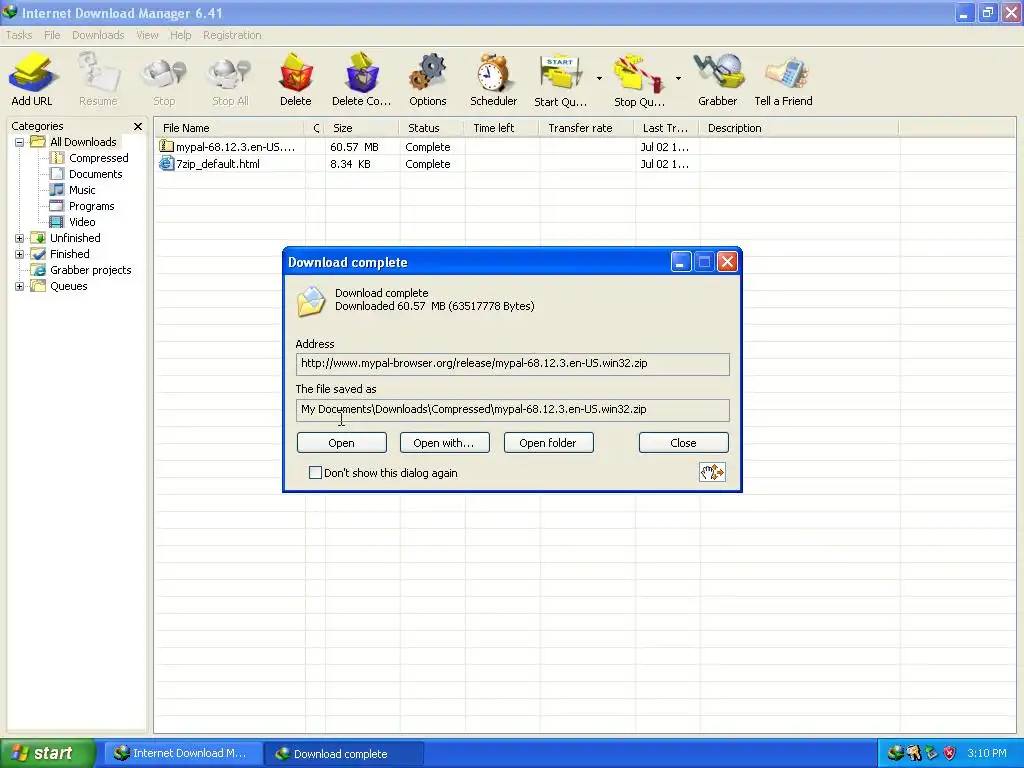The width and height of the screenshot is (1024, 768).
Task: Open the File menu
Action: coord(52,35)
